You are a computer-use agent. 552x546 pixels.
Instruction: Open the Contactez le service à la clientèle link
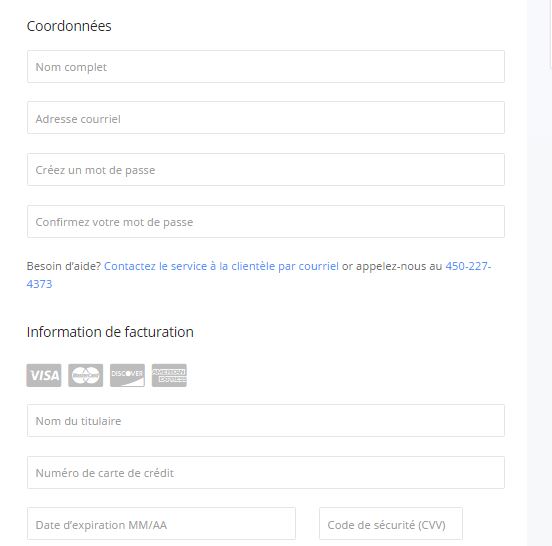click(x=221, y=266)
